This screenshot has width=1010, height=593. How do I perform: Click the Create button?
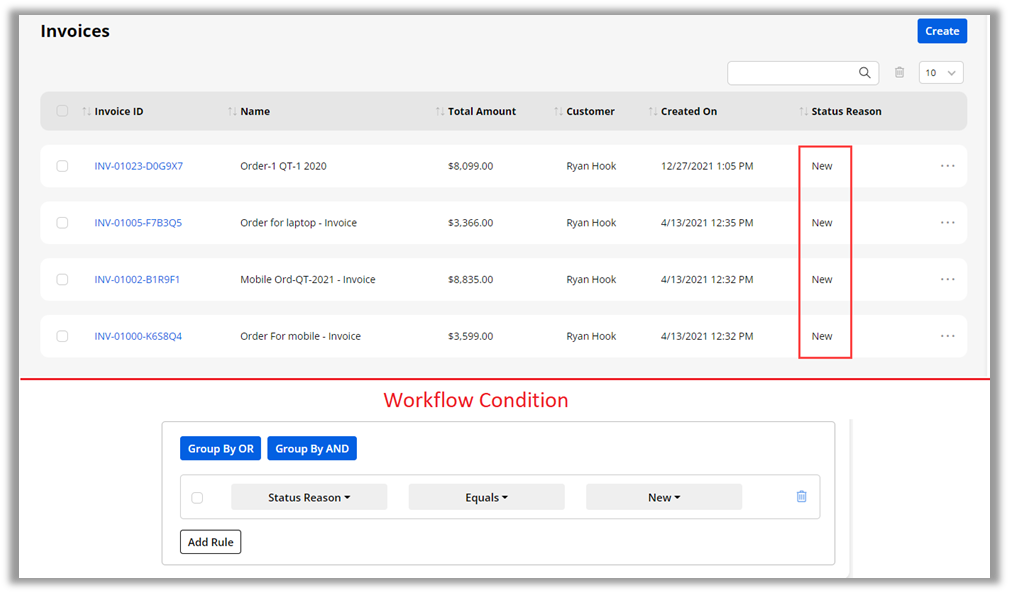[941, 31]
